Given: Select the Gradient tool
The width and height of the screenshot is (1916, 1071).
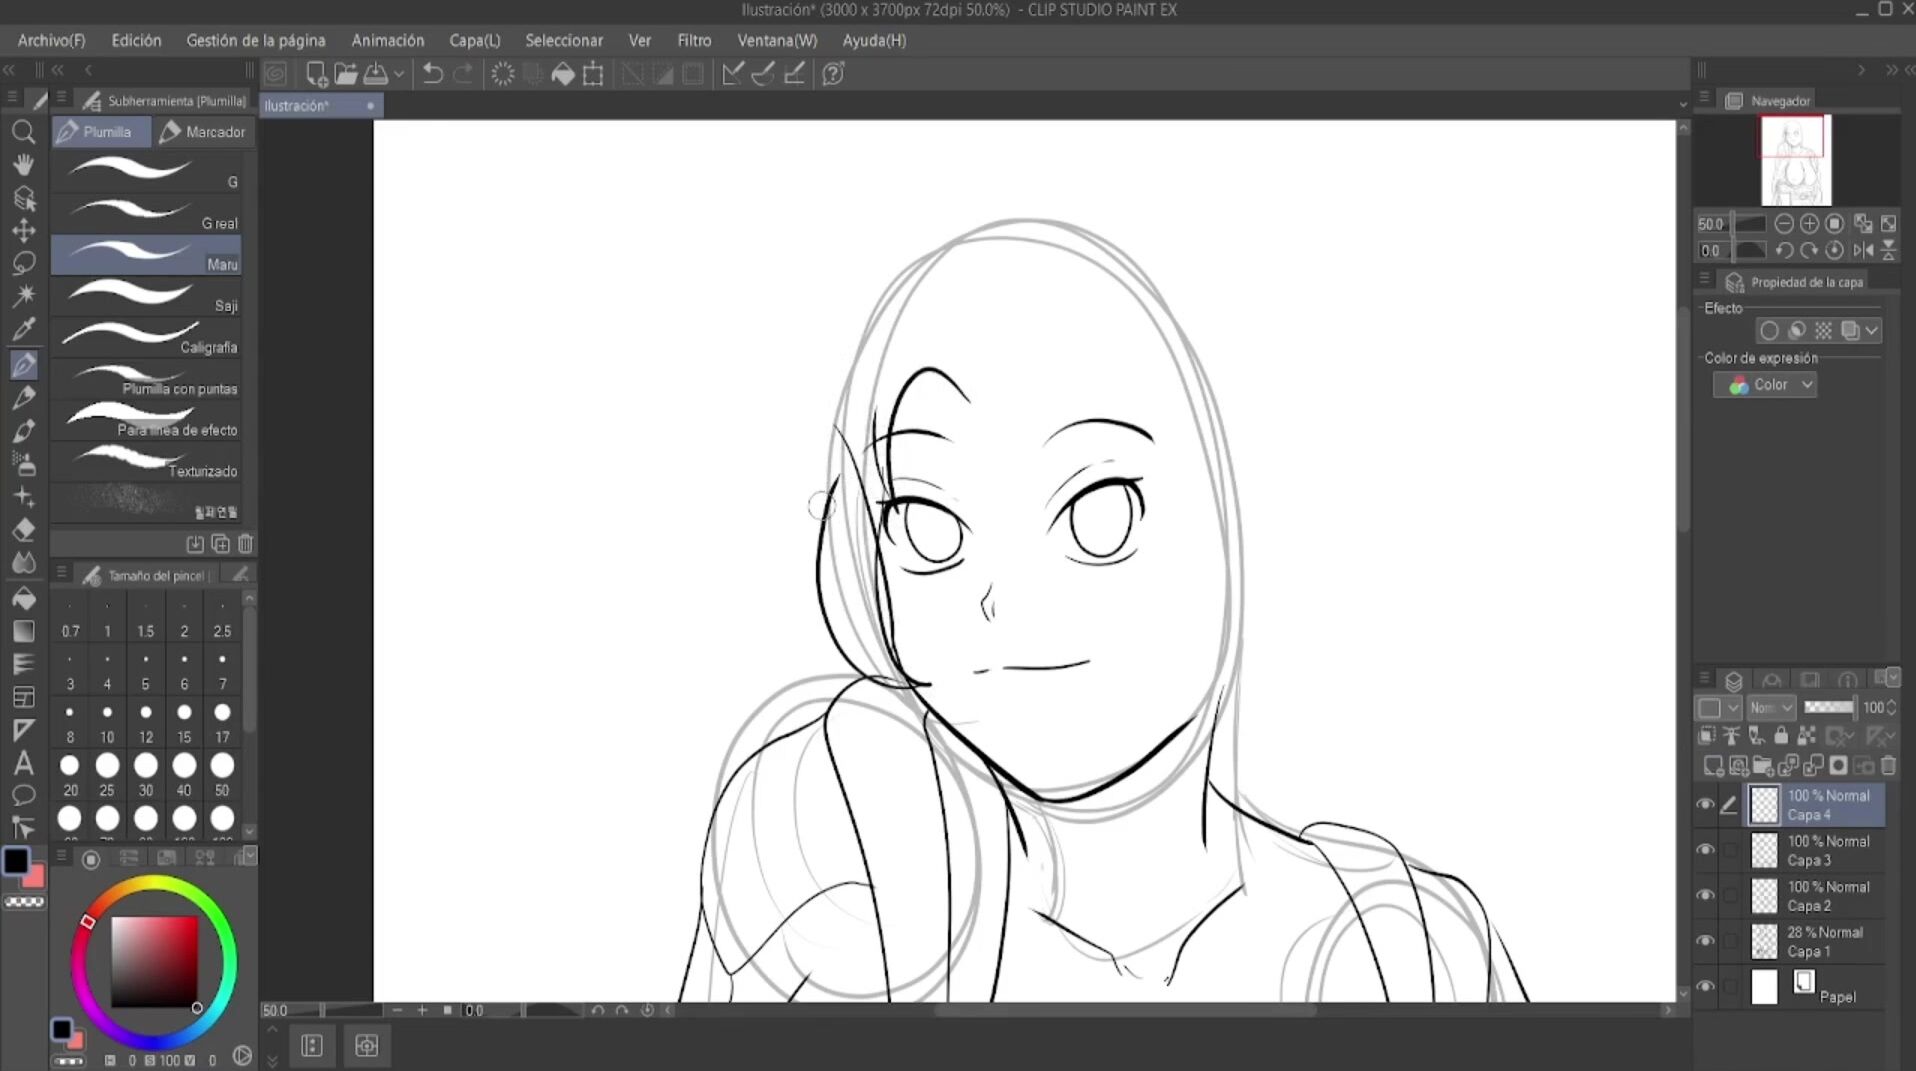Looking at the screenshot, I should 23,631.
